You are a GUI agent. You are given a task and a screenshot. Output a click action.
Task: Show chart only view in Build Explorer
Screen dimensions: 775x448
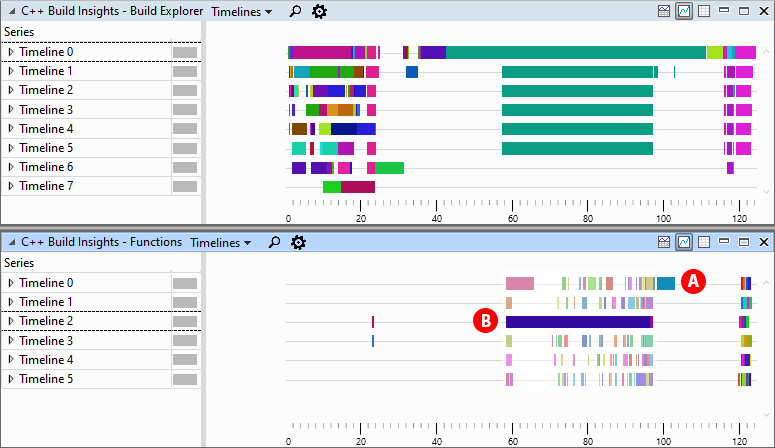click(x=684, y=11)
